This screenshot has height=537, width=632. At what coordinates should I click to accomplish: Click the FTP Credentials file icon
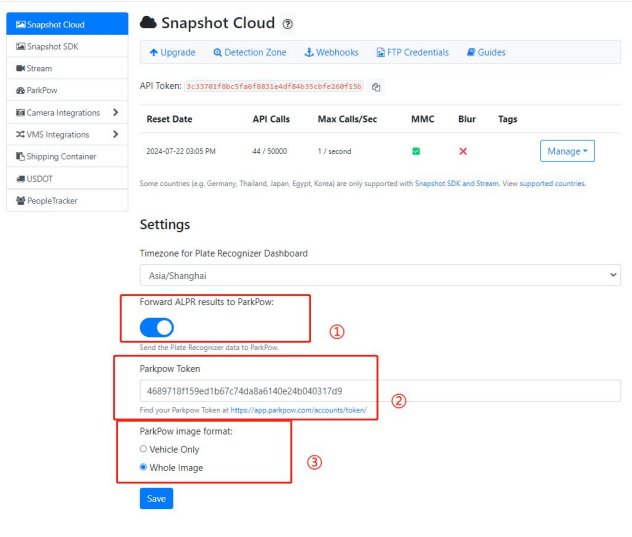[380, 52]
